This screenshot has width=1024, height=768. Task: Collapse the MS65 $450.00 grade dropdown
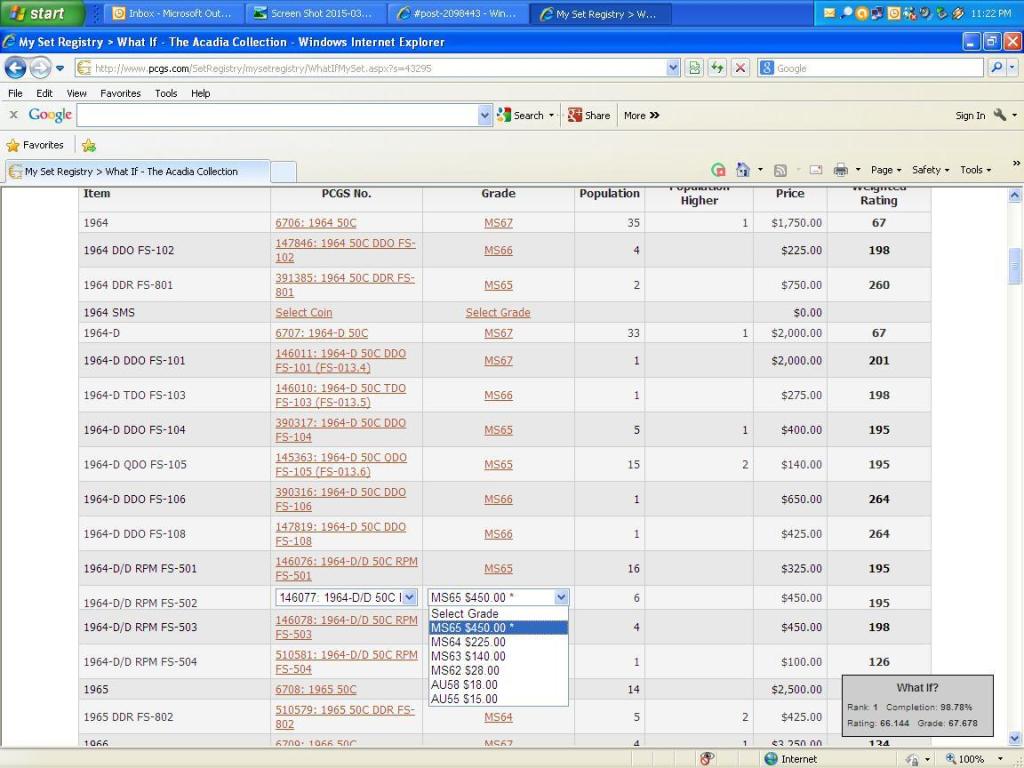[x=561, y=597]
